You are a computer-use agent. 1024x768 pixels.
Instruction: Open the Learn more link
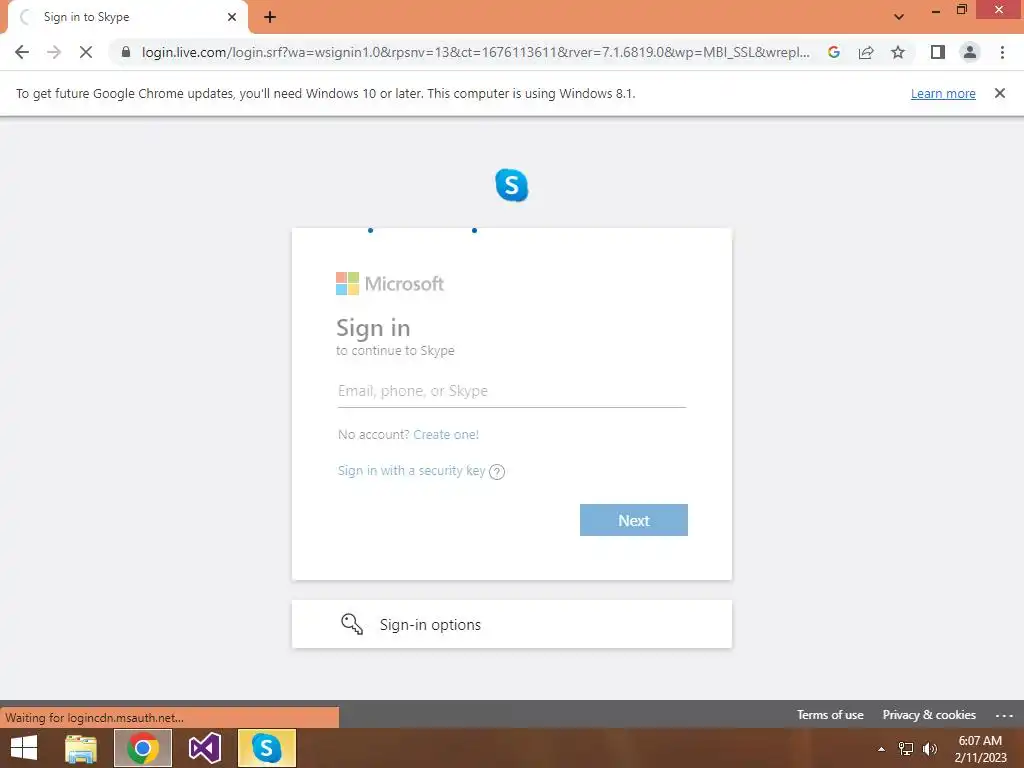943,93
